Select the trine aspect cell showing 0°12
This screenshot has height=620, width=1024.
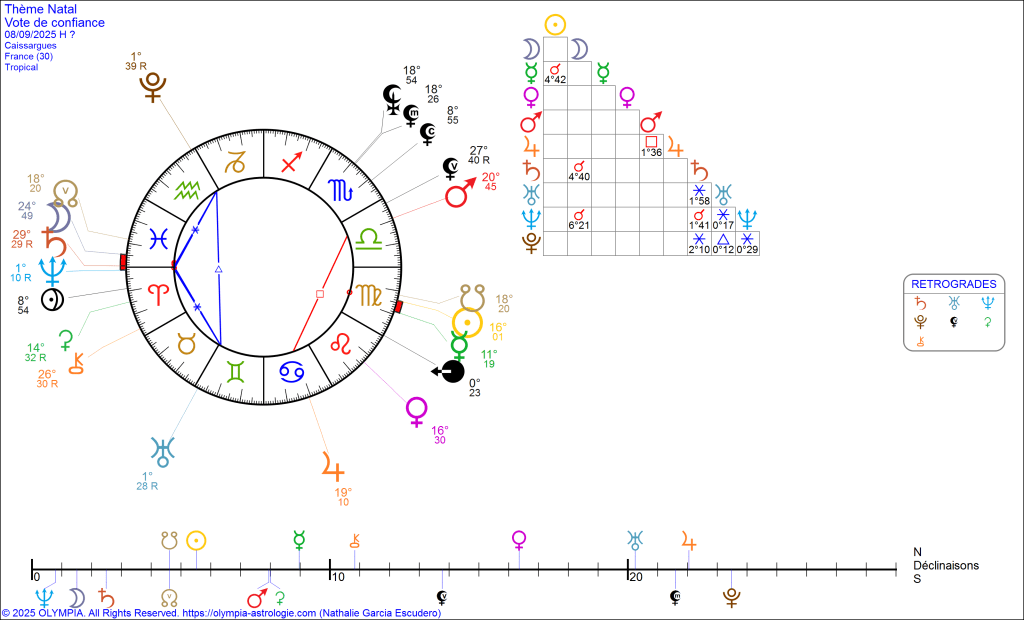tap(723, 243)
